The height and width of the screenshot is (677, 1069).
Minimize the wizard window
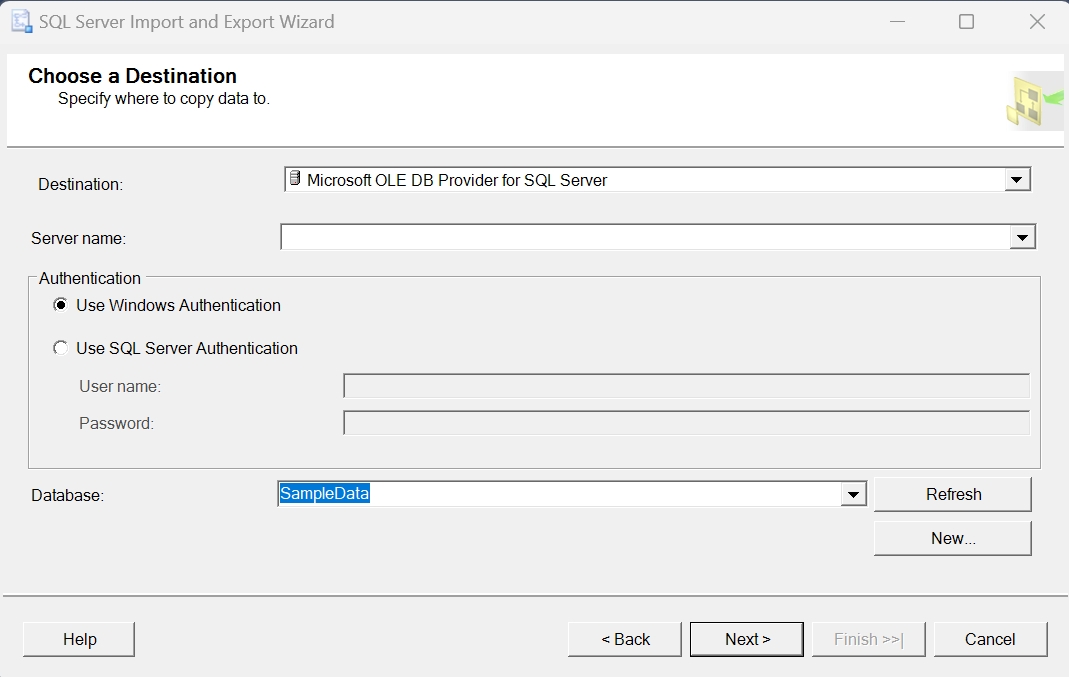[897, 21]
